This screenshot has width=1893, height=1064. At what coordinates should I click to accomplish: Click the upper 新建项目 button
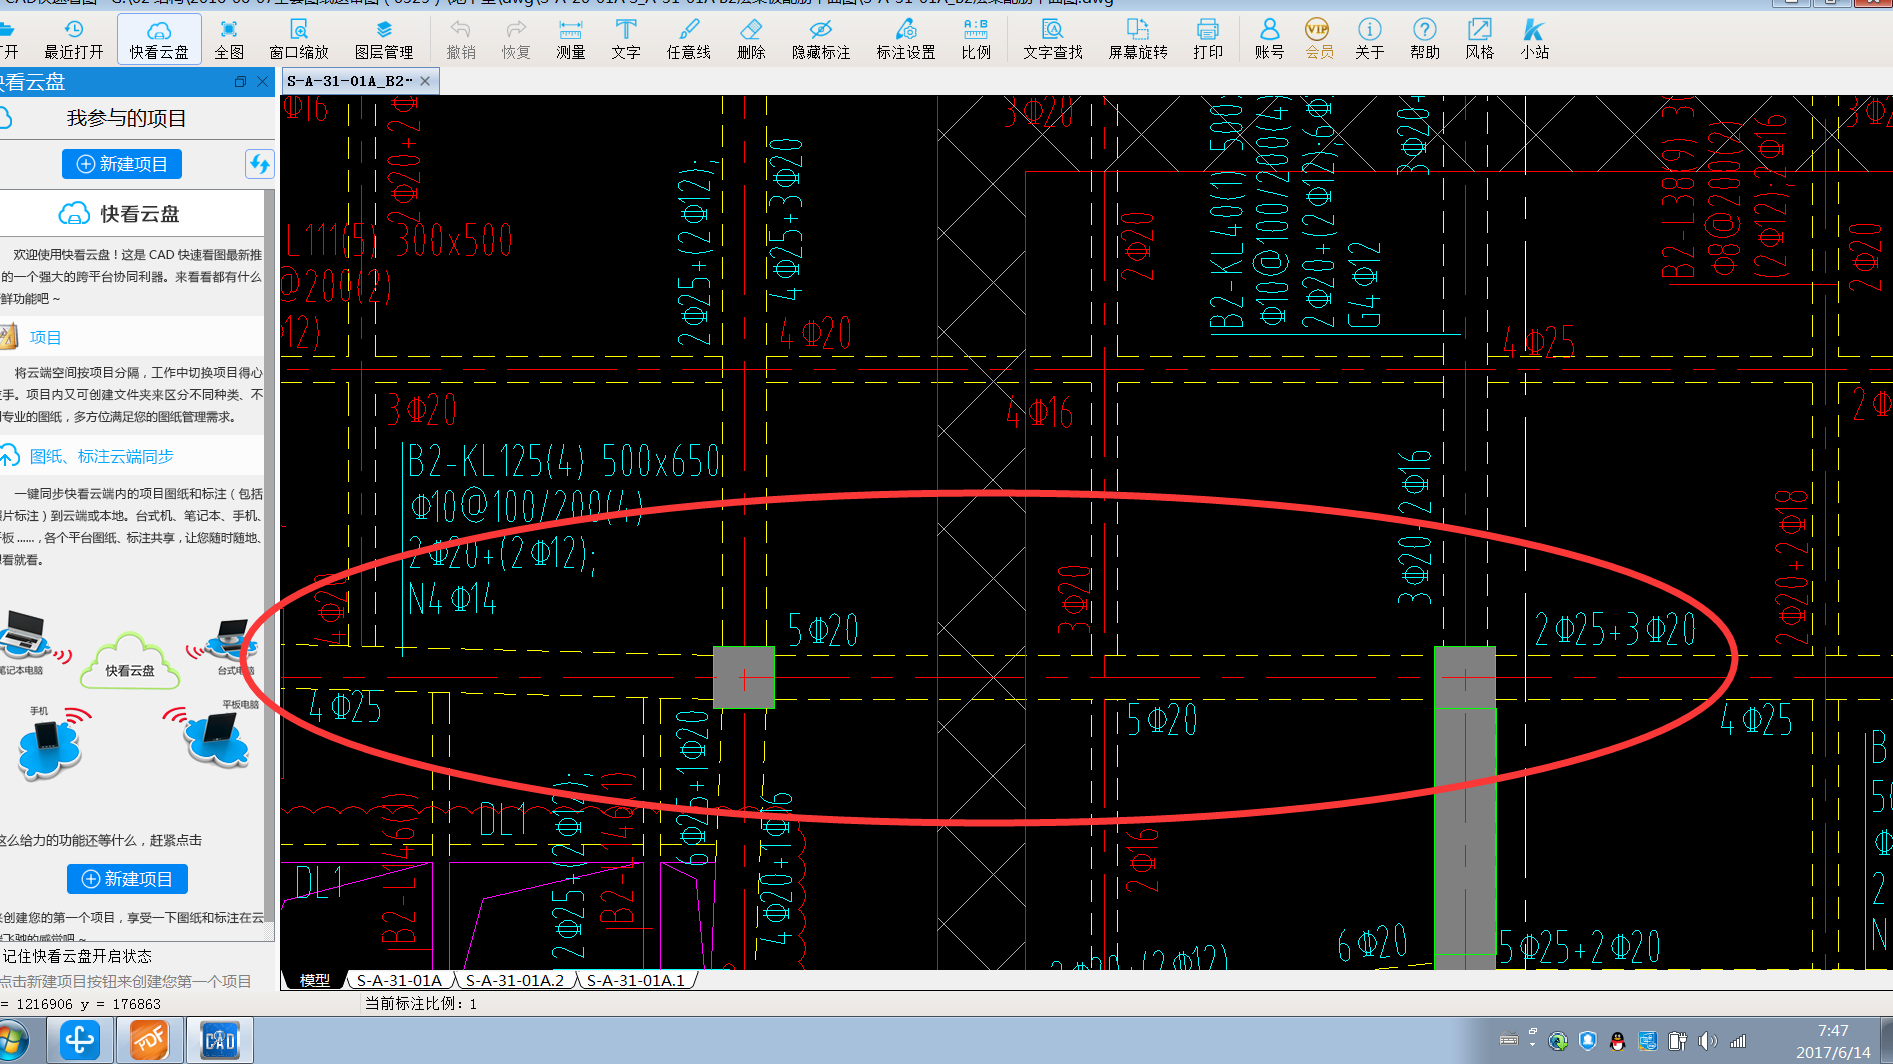[122, 164]
